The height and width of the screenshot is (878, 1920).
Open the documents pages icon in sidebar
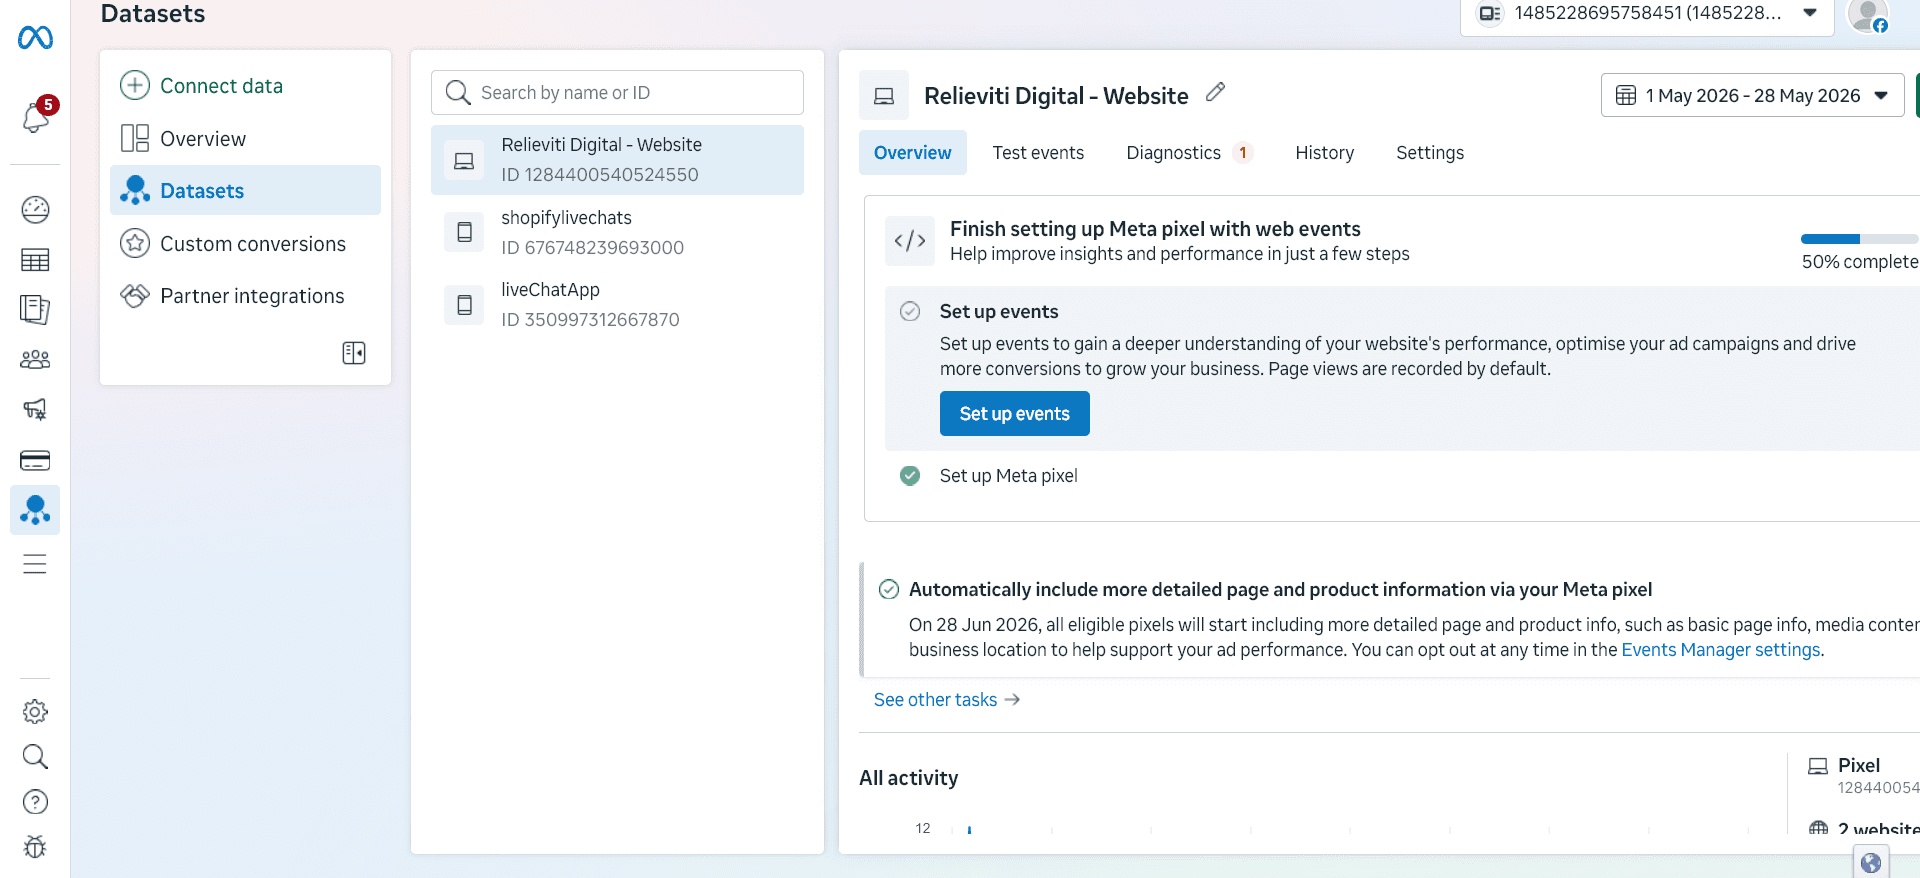pyautogui.click(x=35, y=309)
